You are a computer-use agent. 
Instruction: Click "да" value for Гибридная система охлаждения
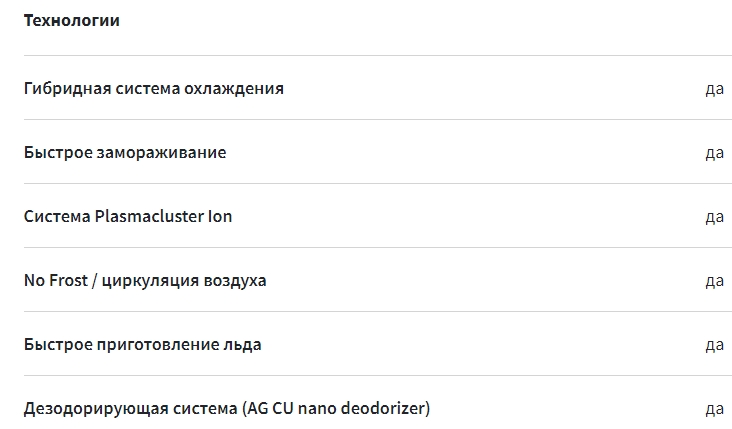pos(714,89)
